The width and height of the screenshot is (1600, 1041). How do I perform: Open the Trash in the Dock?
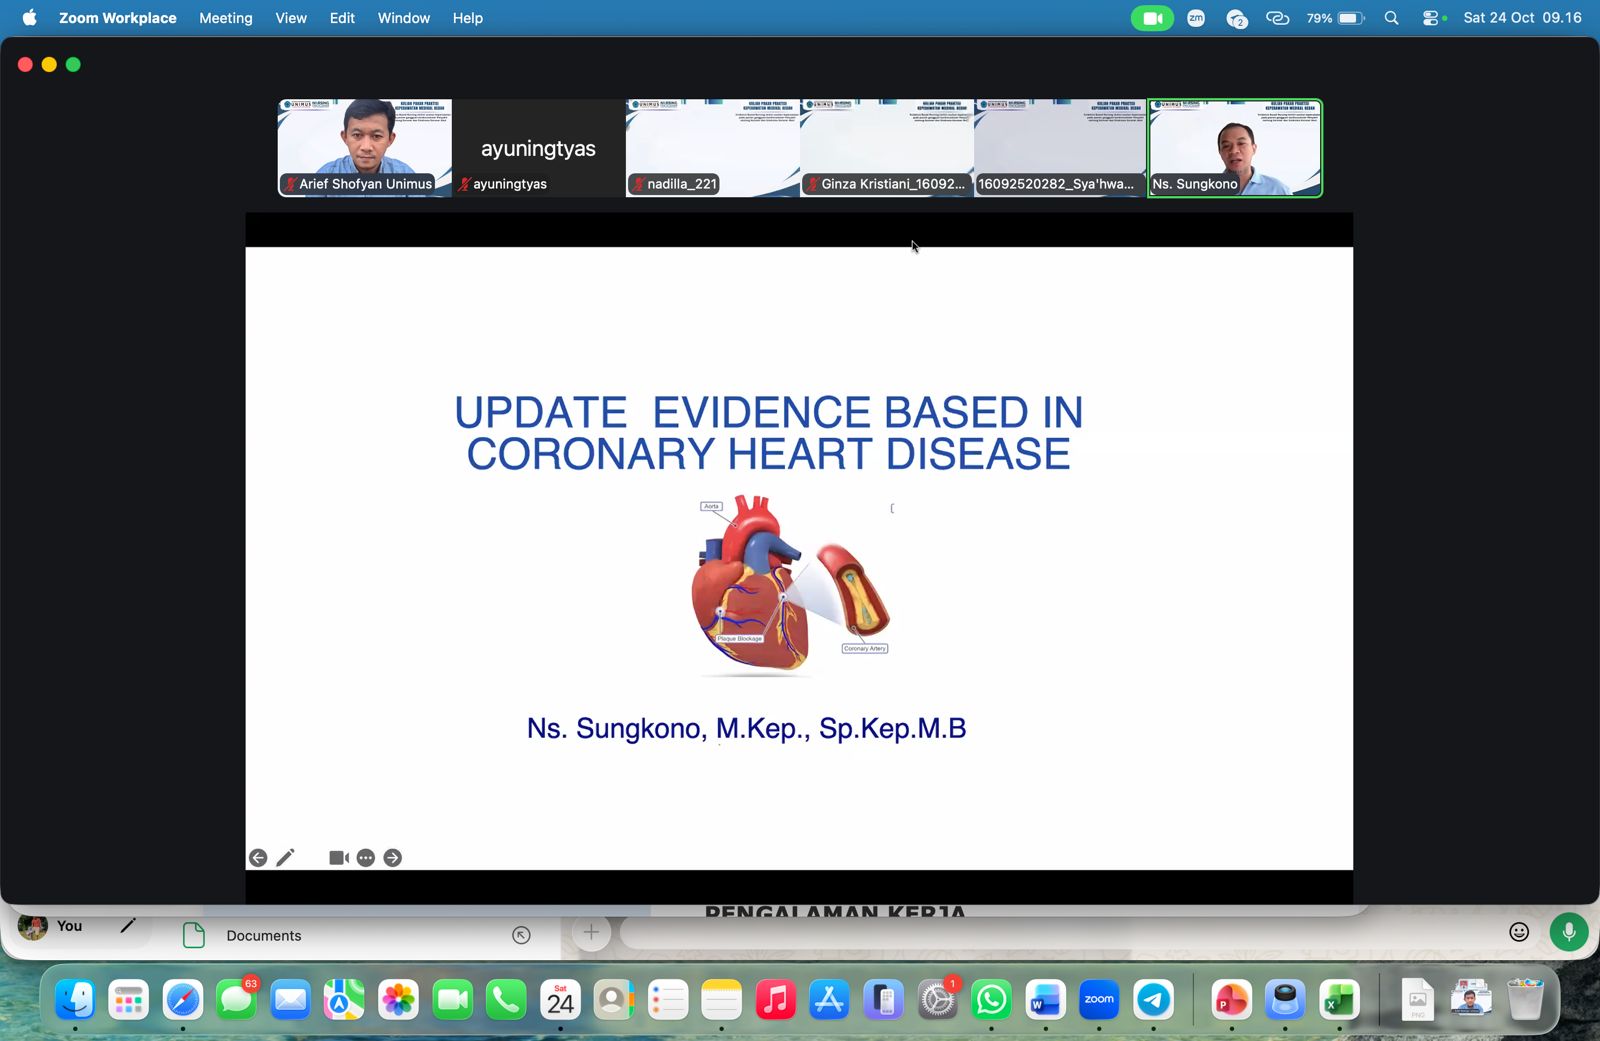(1525, 1000)
